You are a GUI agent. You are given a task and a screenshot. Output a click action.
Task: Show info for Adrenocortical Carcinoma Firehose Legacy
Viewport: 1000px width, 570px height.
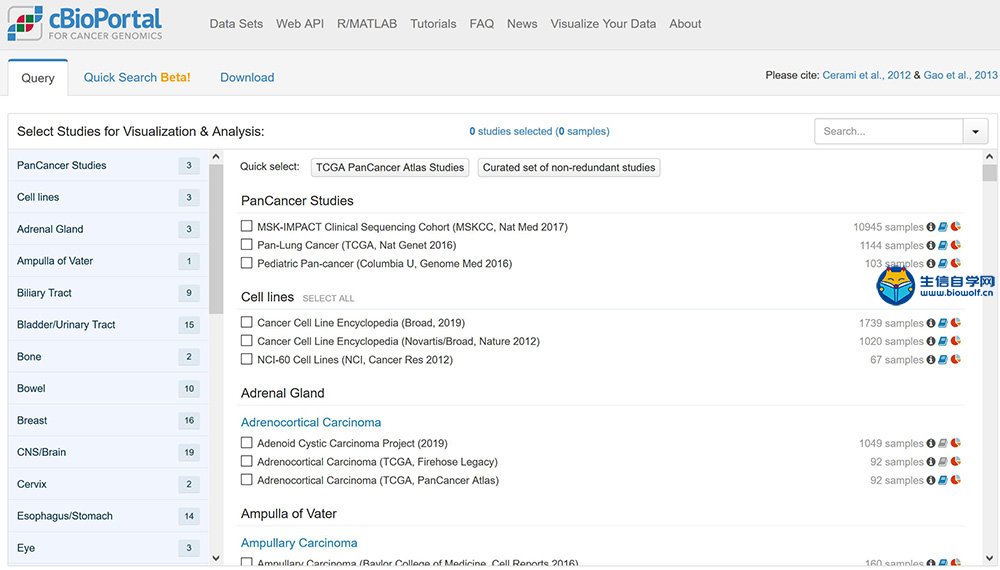(930, 462)
